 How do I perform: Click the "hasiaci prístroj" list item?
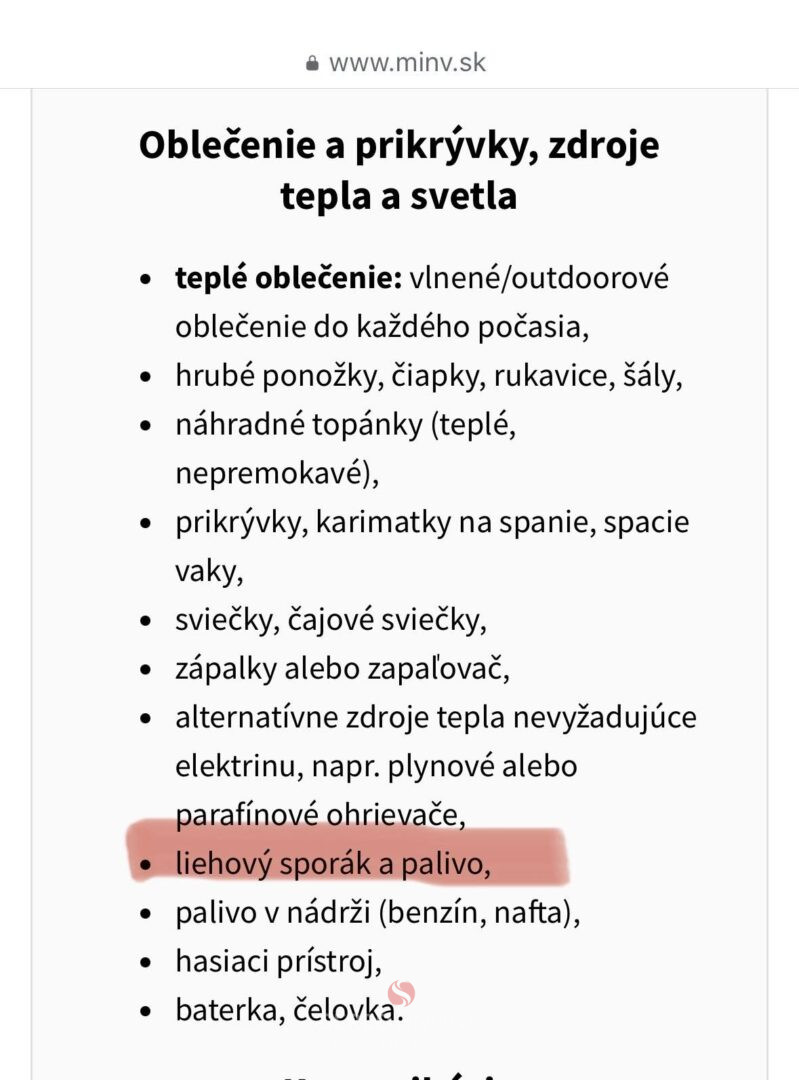pyautogui.click(x=278, y=962)
